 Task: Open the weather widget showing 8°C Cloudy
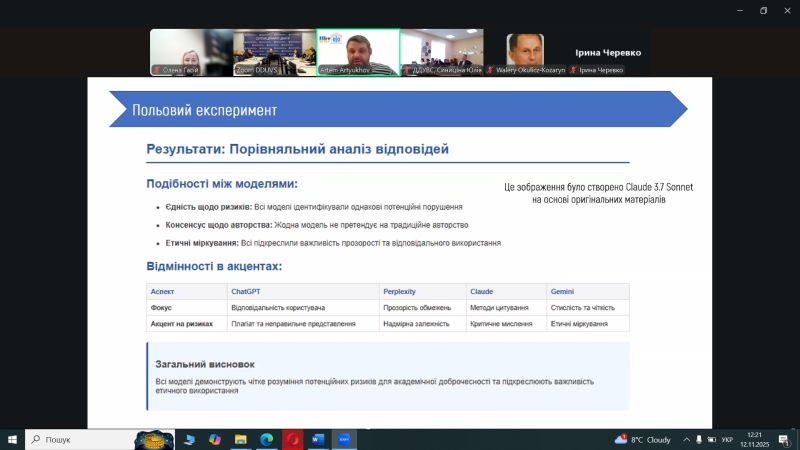(x=643, y=439)
